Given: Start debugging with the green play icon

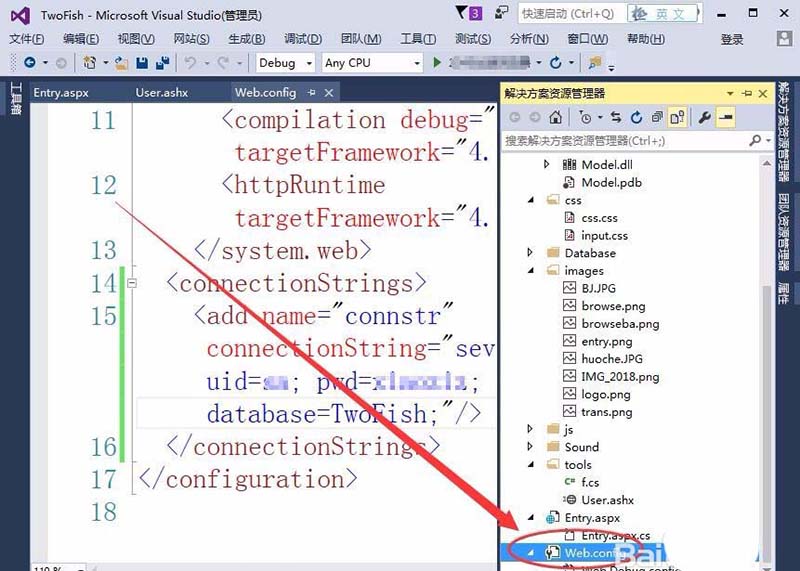Looking at the screenshot, I should click(437, 63).
